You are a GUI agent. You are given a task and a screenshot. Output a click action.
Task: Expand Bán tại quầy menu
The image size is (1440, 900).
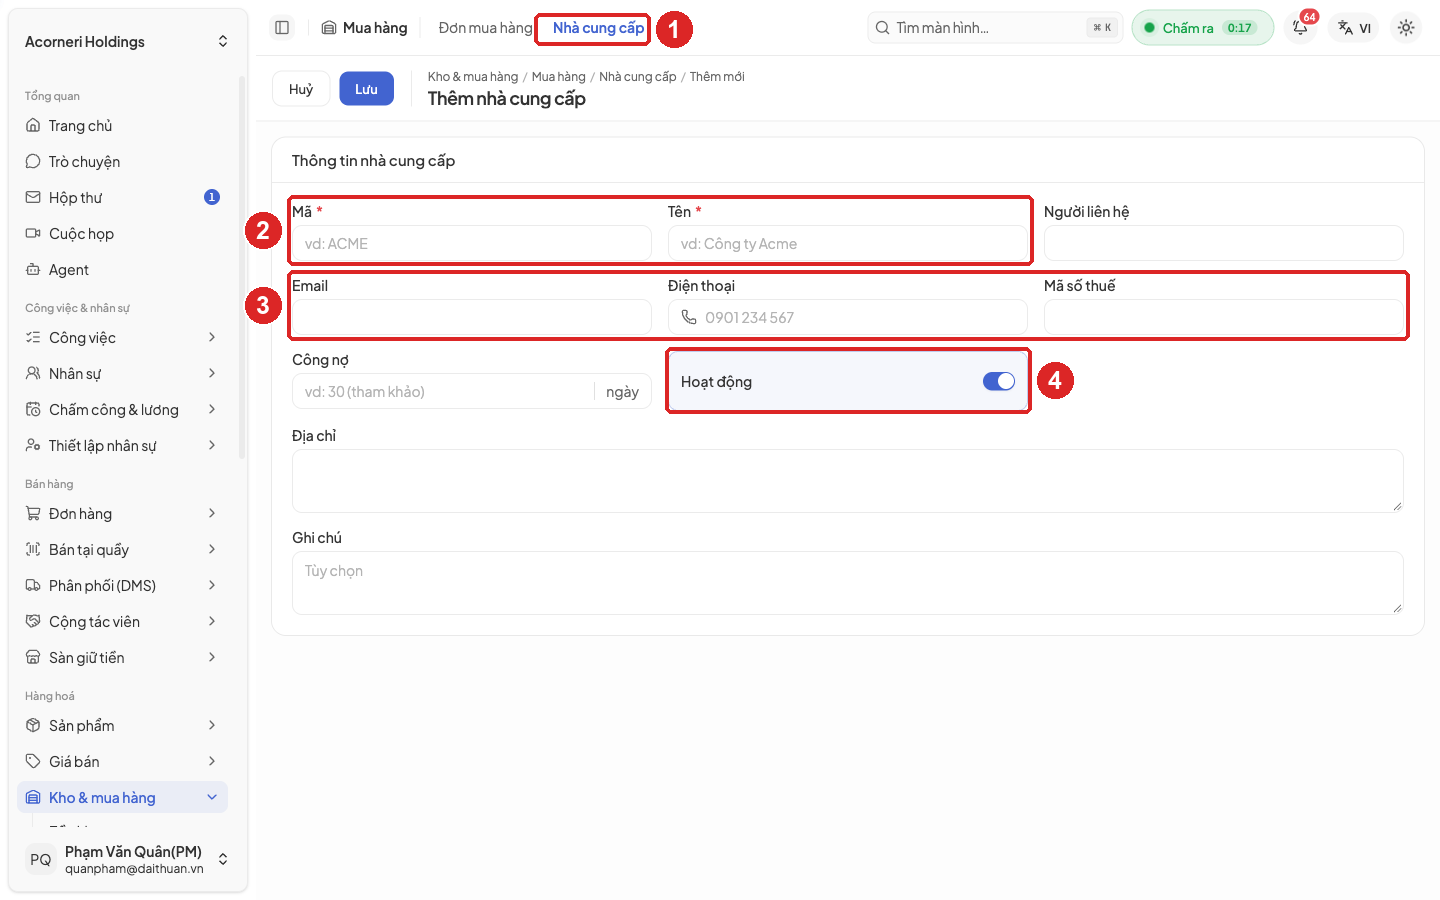(122, 550)
